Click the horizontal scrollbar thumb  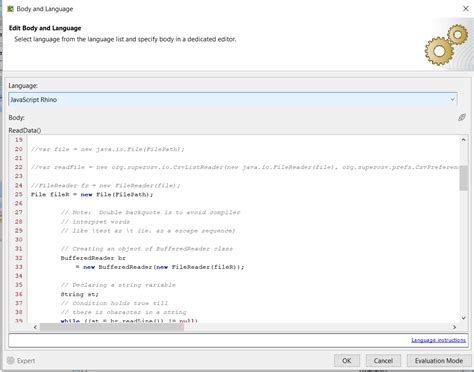[x=112, y=327]
